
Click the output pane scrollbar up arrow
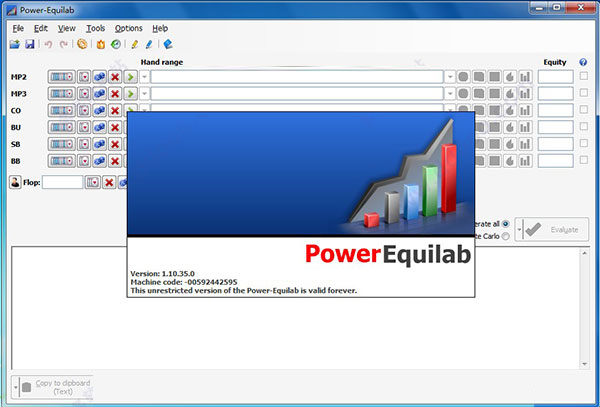coord(584,253)
